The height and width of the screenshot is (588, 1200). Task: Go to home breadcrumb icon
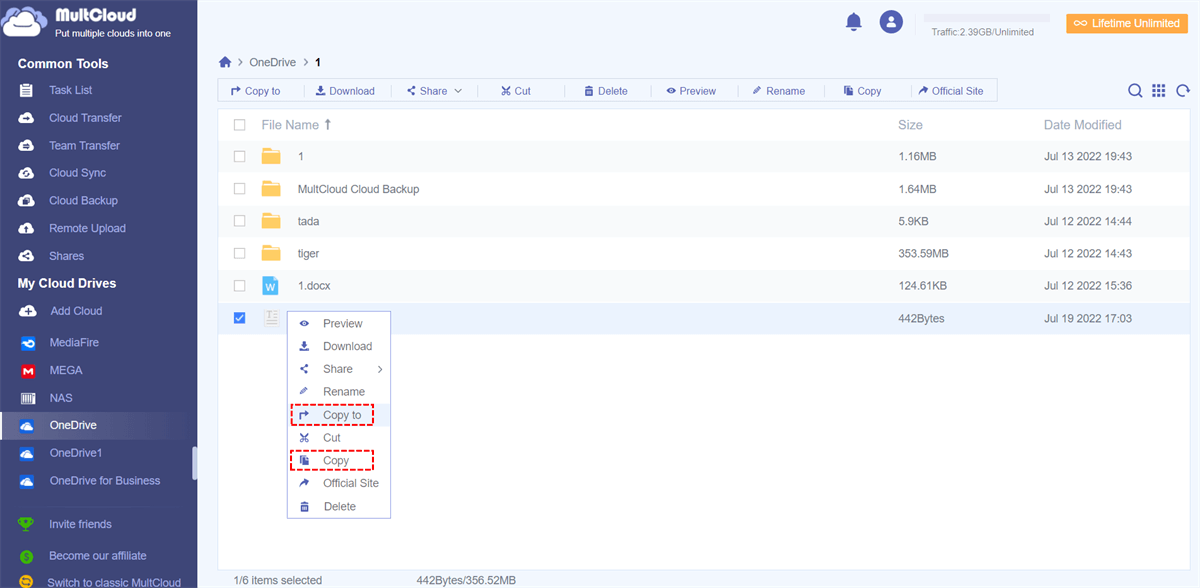226,62
